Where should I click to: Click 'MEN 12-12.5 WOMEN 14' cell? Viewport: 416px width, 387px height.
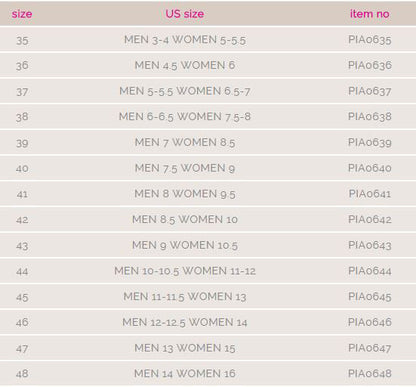click(x=185, y=322)
